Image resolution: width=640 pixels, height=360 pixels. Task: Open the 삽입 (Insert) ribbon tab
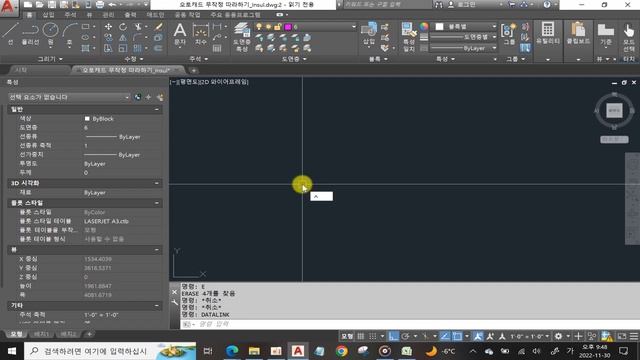pyautogui.click(x=49, y=15)
